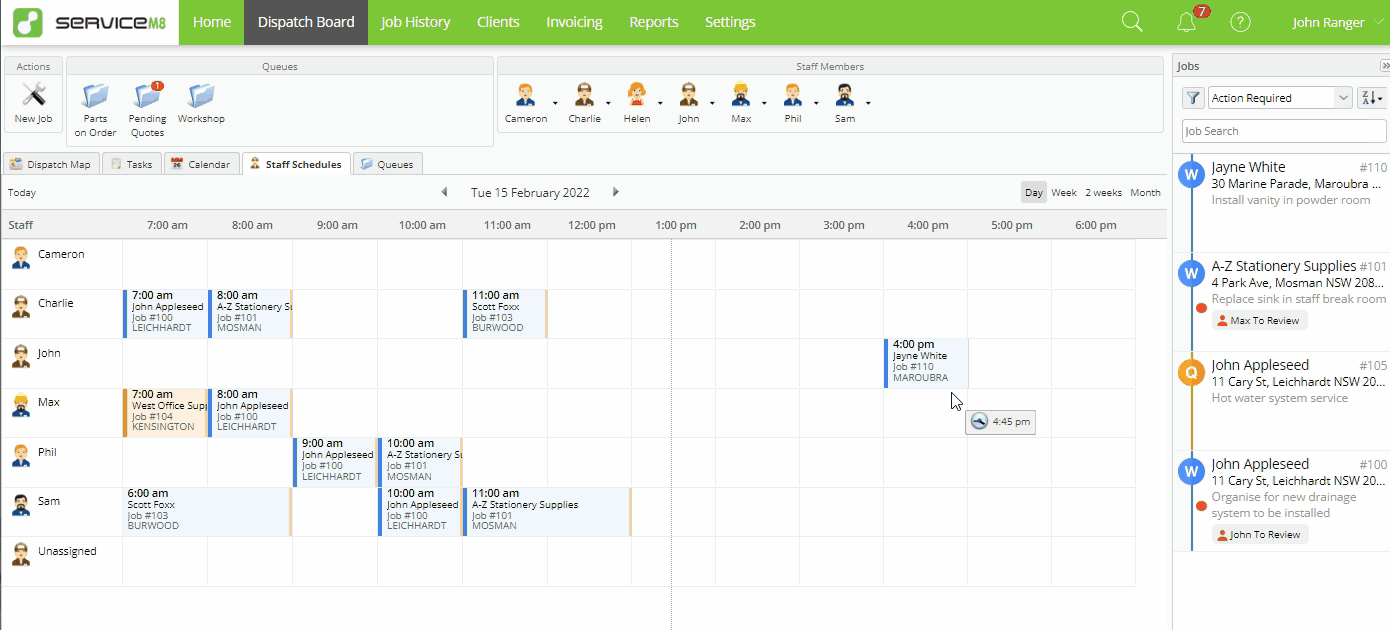Viewport: 1390px width, 630px height.
Task: Open Invoicing menu
Action: [574, 22]
